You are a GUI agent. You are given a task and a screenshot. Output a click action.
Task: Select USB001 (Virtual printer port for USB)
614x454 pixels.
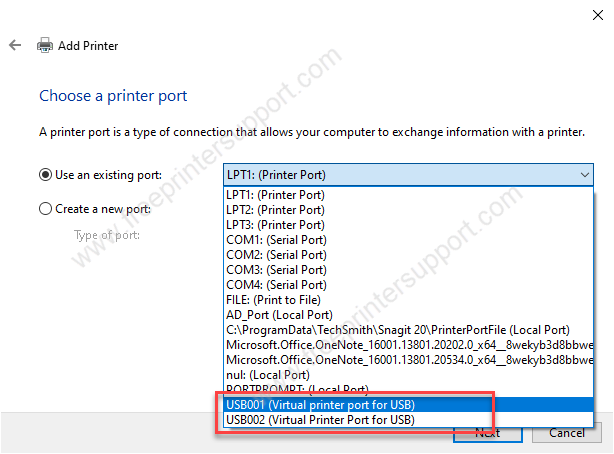pyautogui.click(x=408, y=405)
